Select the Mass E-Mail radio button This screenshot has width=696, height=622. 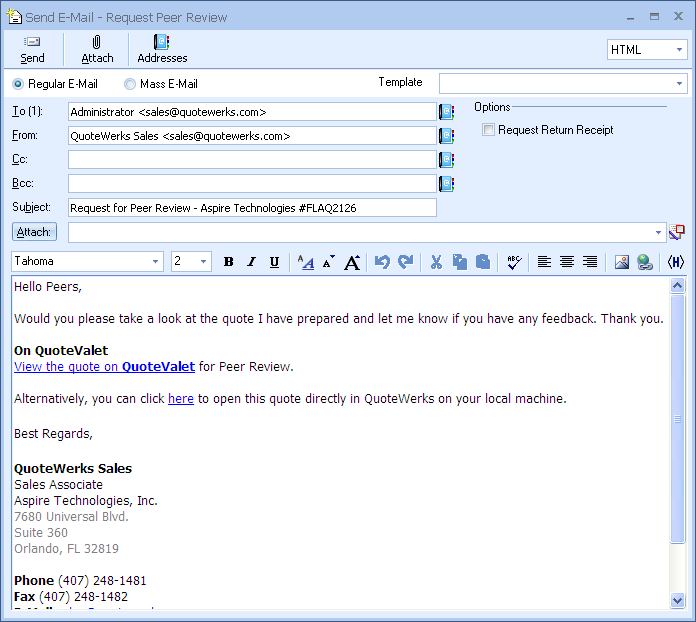click(130, 84)
